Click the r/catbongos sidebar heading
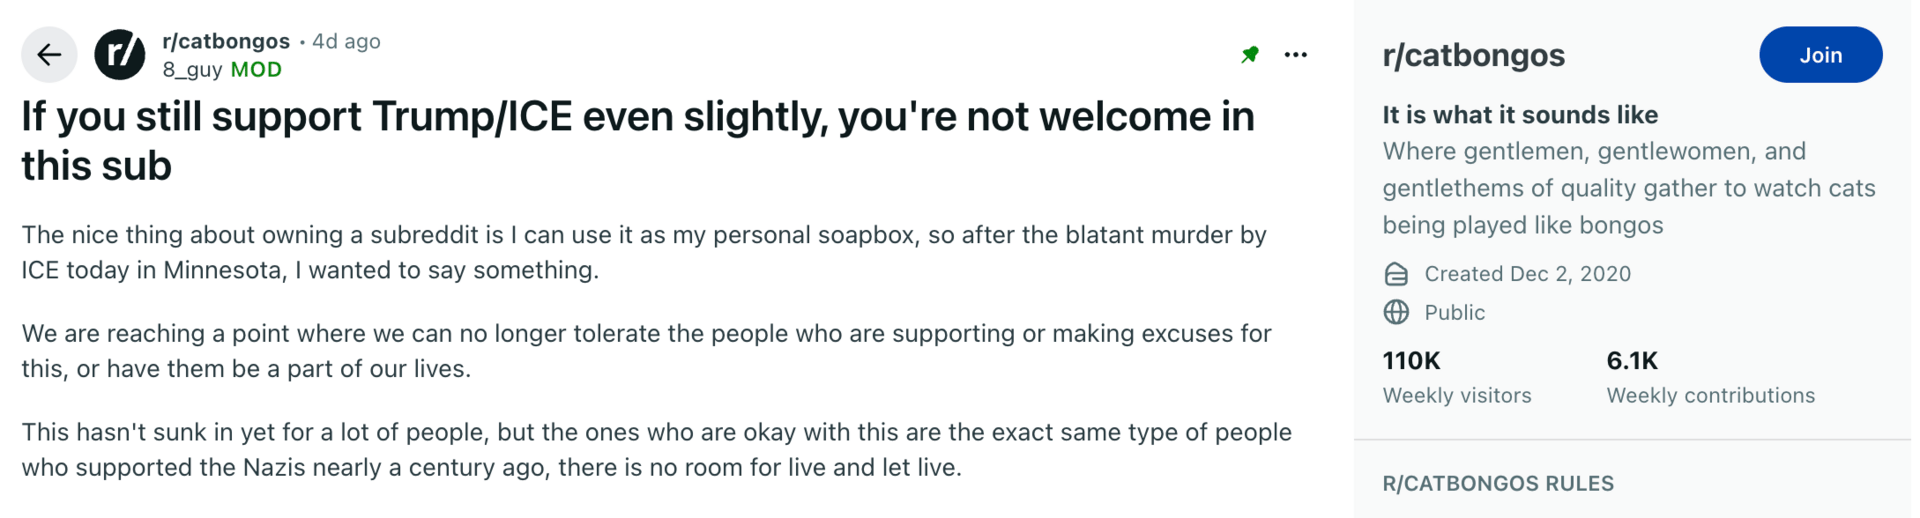The width and height of the screenshot is (1920, 518). pos(1473,55)
